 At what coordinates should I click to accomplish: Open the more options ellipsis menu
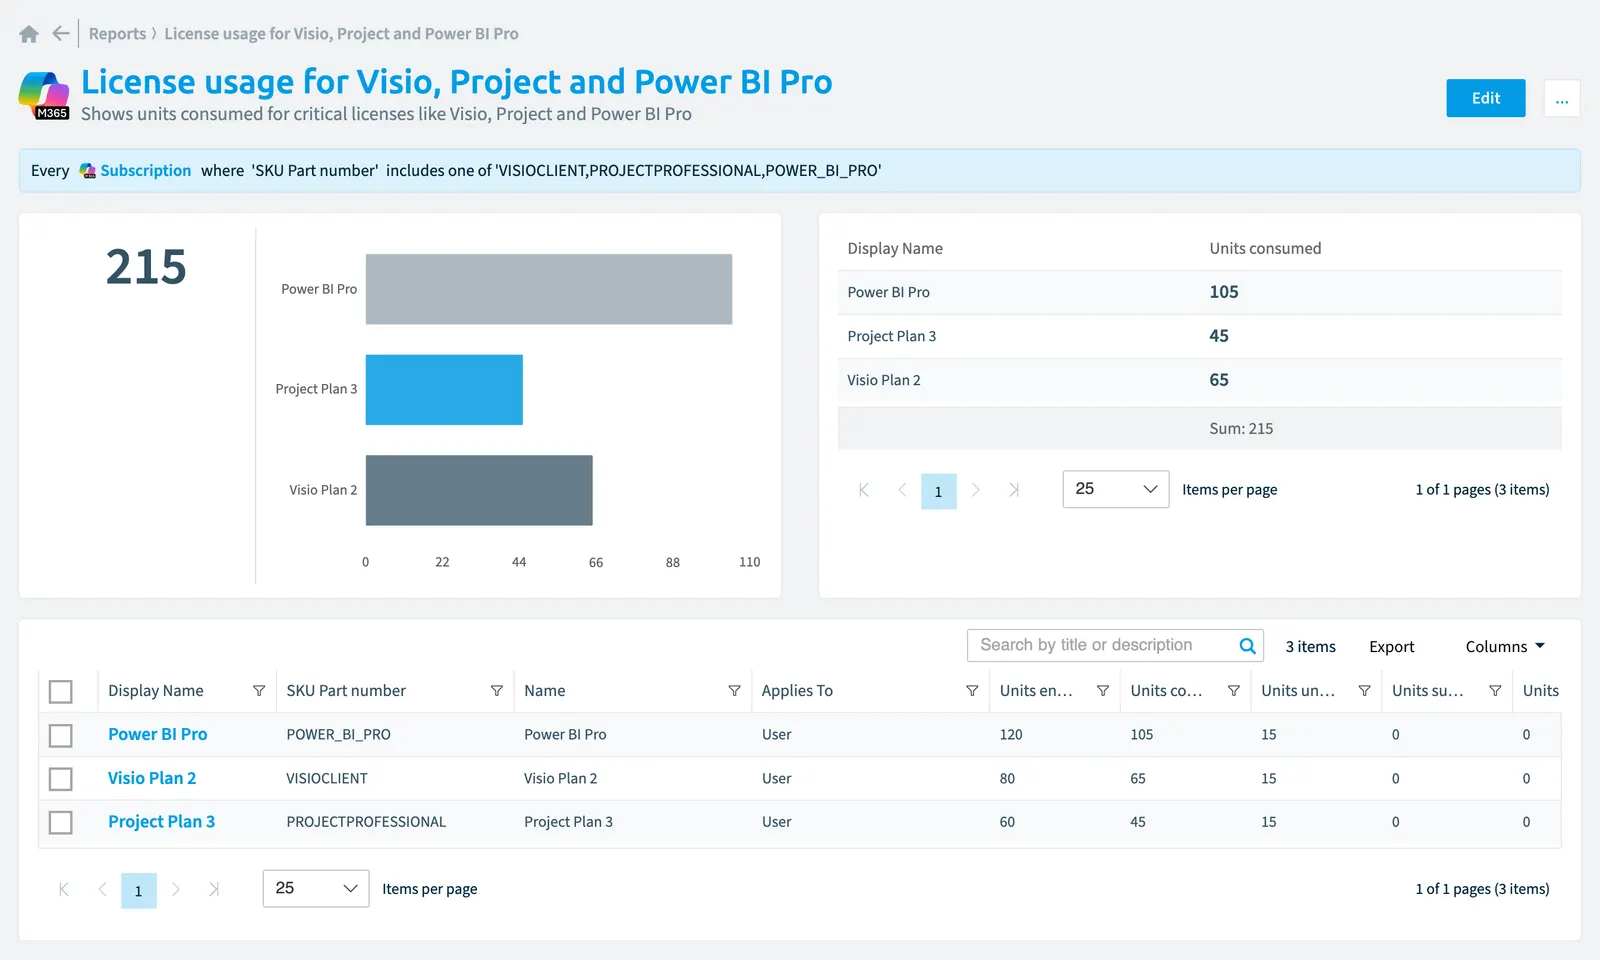click(1562, 98)
